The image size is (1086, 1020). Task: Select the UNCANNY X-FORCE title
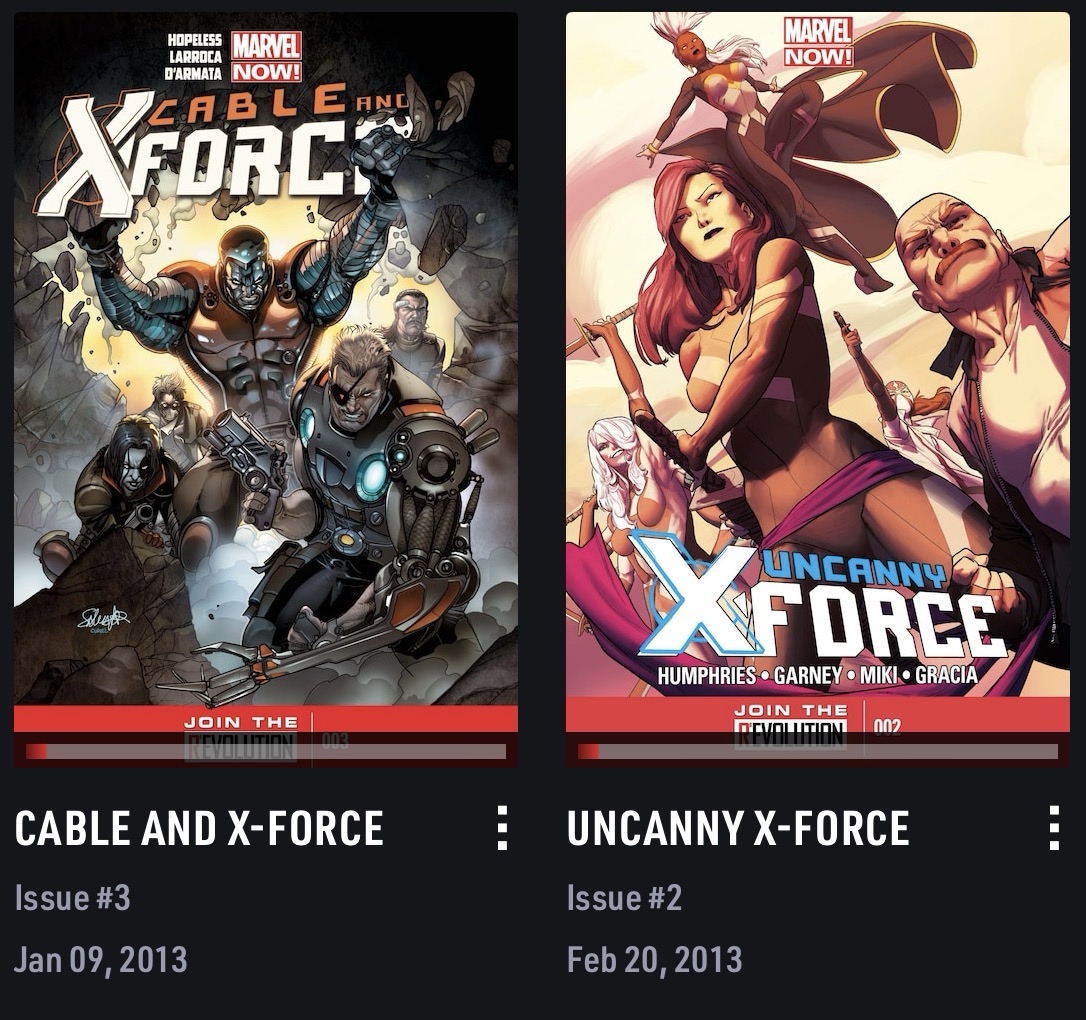[x=738, y=828]
